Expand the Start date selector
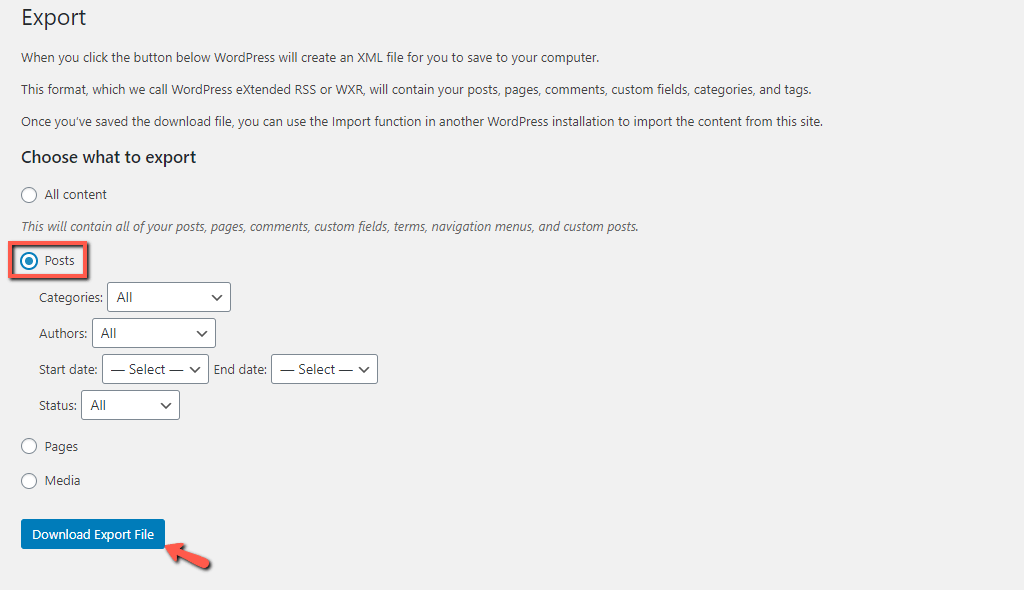The height and width of the screenshot is (590, 1024). click(x=155, y=369)
